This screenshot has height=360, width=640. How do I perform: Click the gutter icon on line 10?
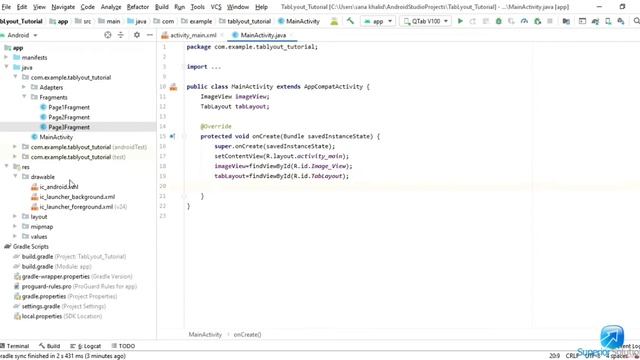pos(173,87)
